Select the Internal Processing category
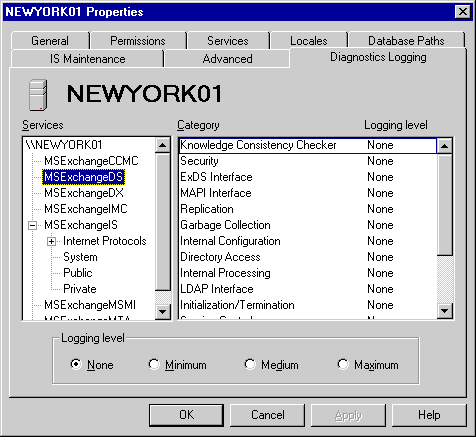The image size is (476, 437). pyautogui.click(x=308, y=273)
